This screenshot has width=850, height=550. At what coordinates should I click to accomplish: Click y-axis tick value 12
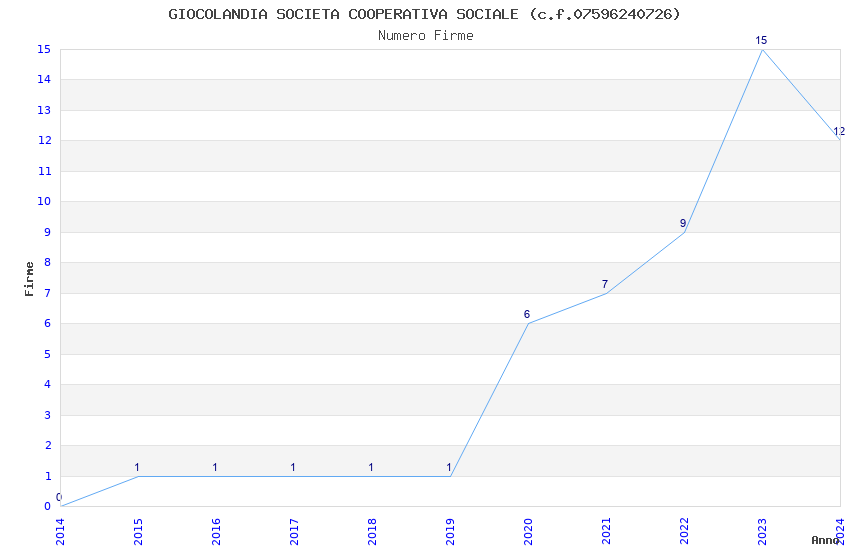tap(44, 140)
